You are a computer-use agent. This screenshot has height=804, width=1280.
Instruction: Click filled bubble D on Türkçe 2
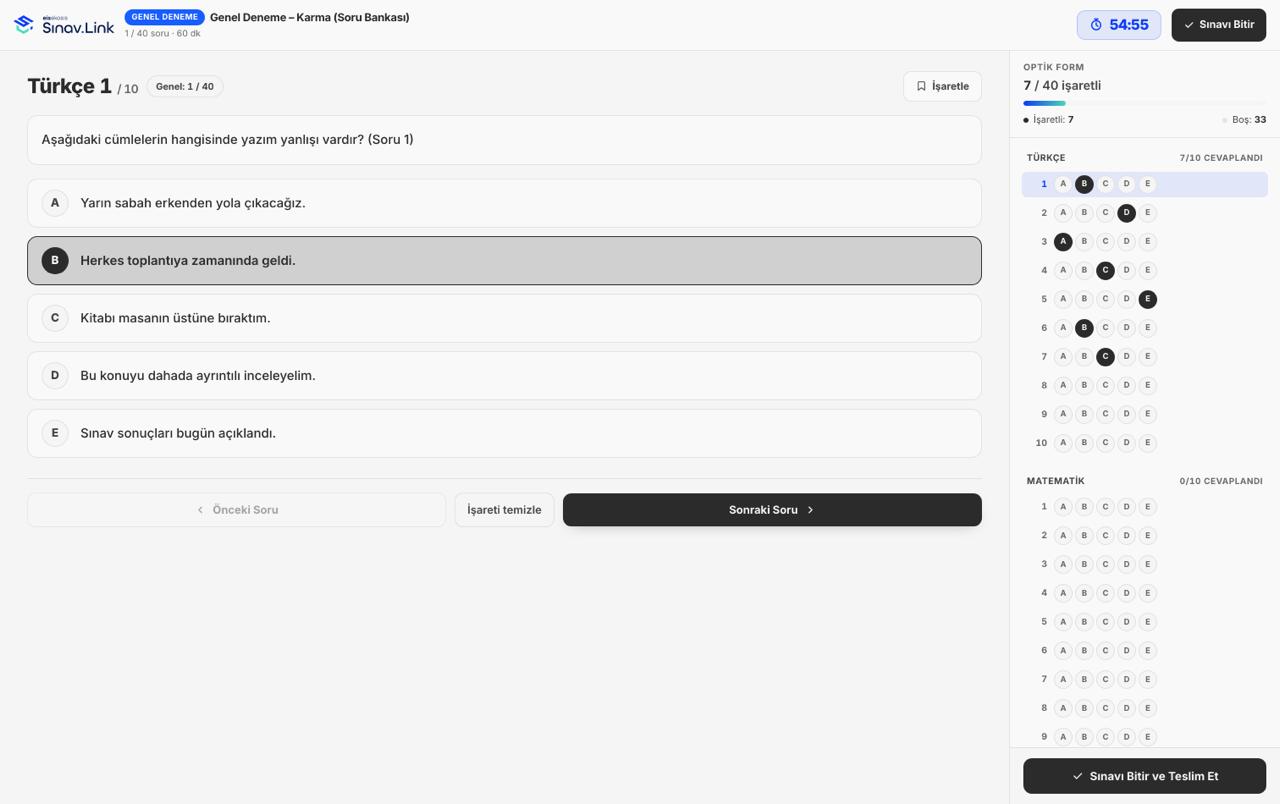tap(1126, 213)
